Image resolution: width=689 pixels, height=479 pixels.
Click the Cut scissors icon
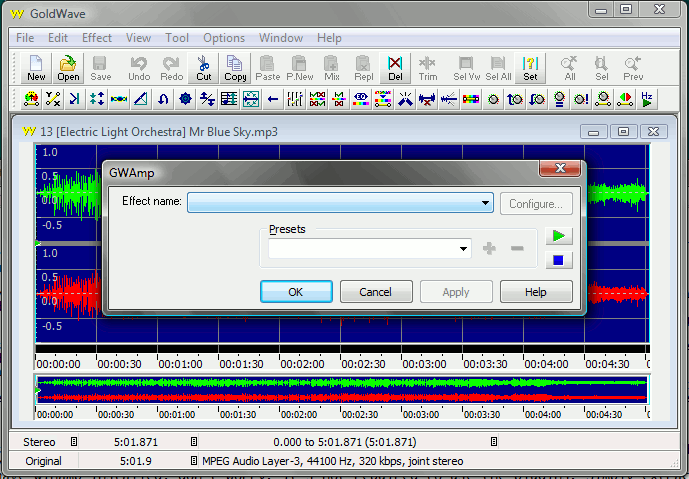(x=203, y=68)
